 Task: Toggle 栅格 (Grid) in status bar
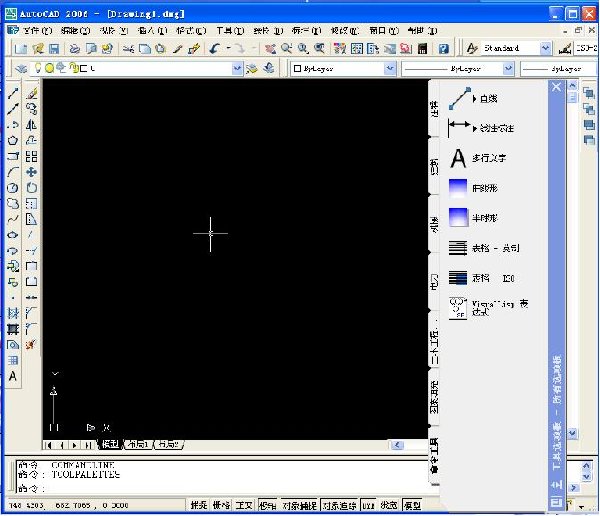[x=222, y=505]
